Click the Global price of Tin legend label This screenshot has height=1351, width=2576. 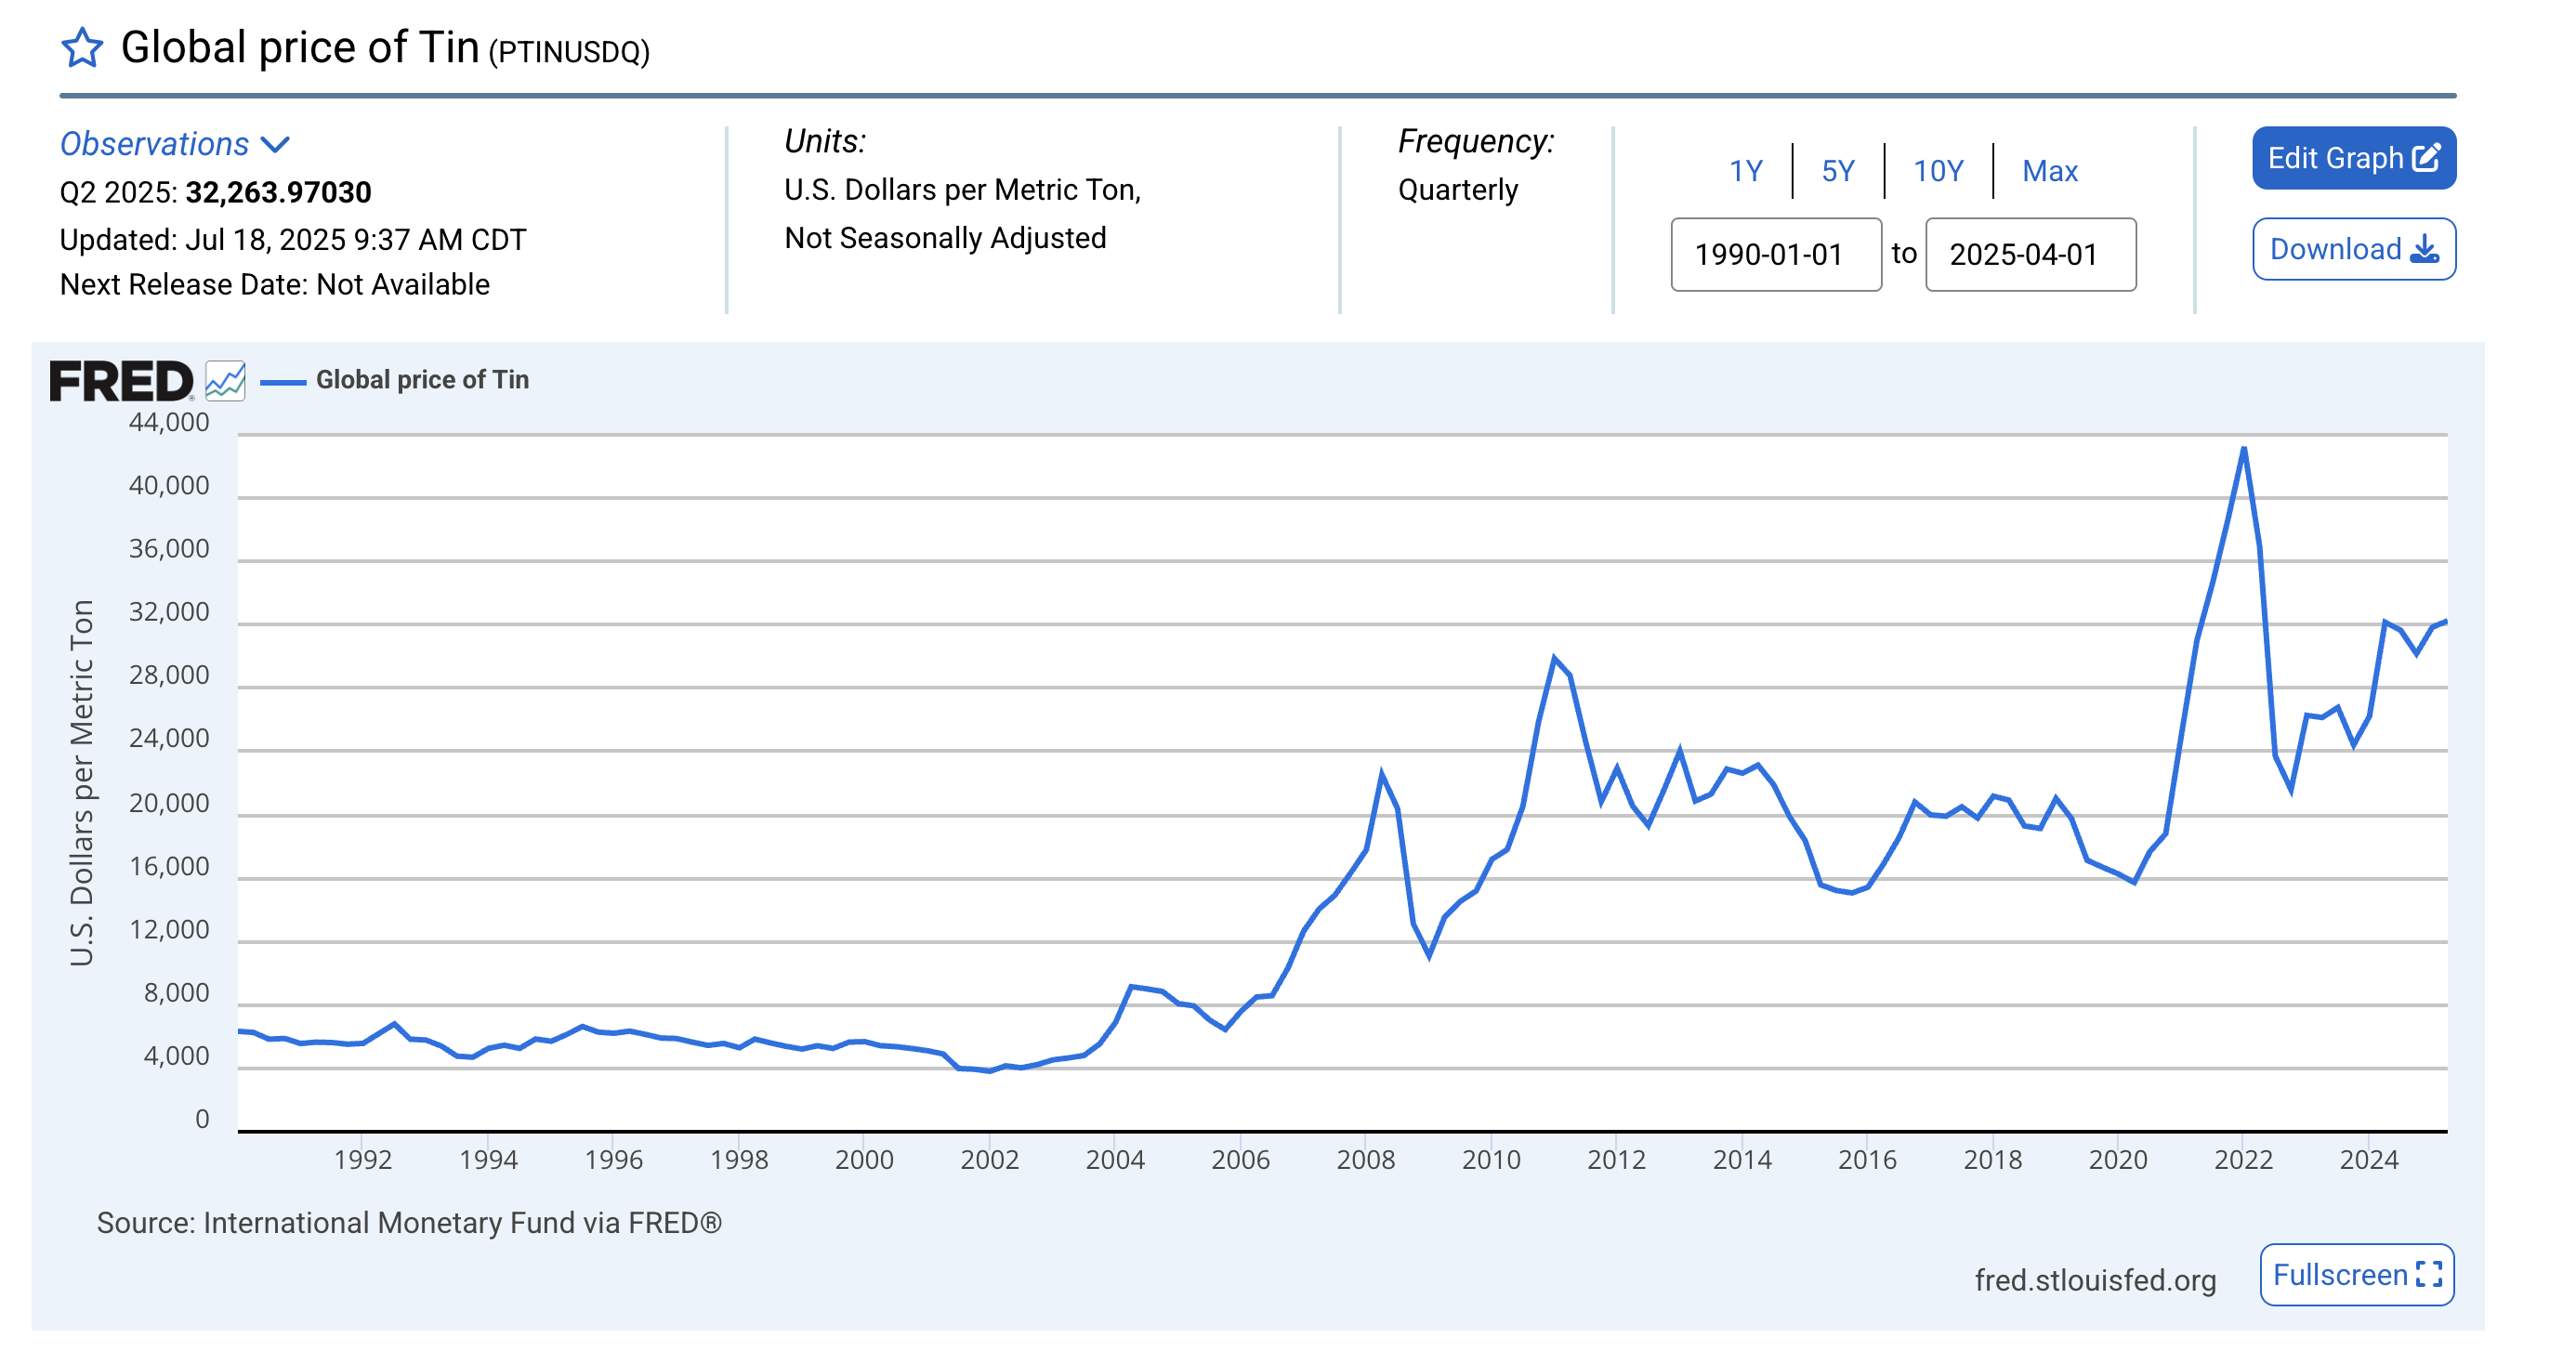click(422, 380)
